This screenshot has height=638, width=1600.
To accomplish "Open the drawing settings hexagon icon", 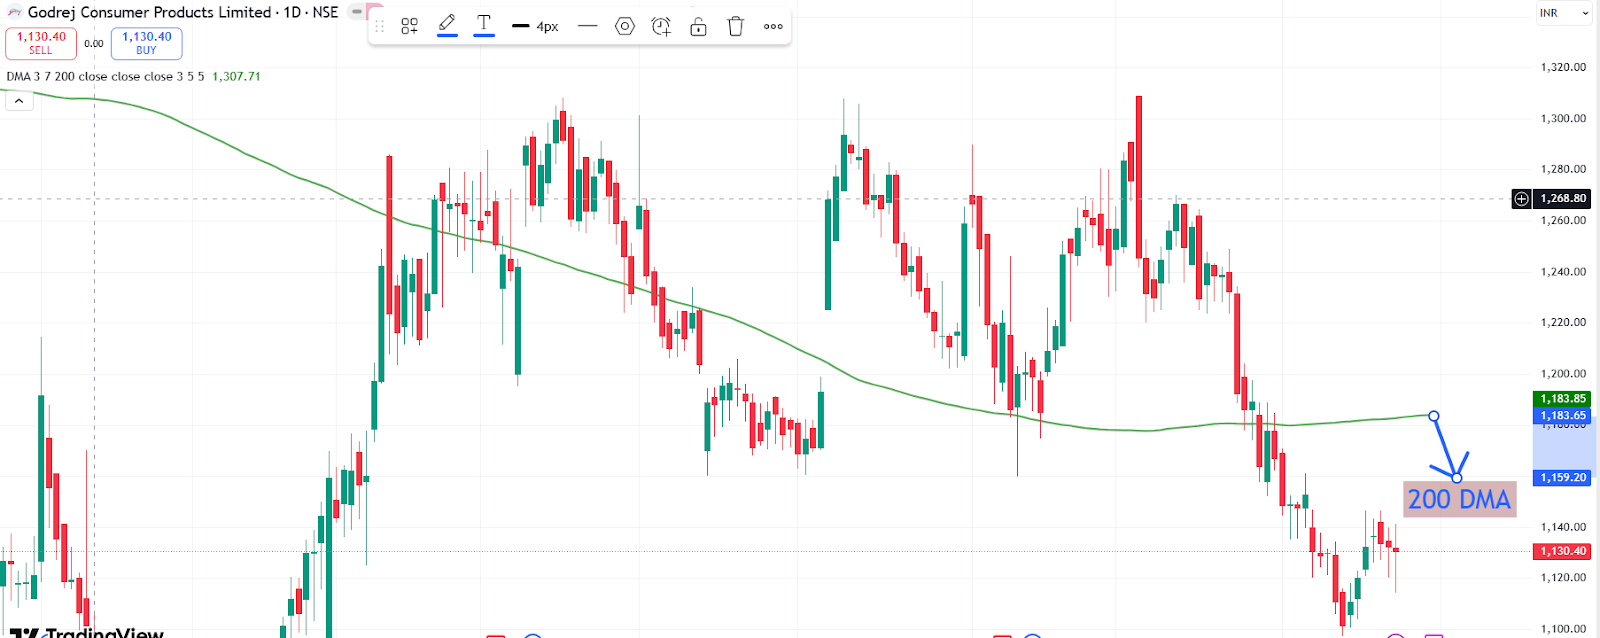I will [x=625, y=27].
